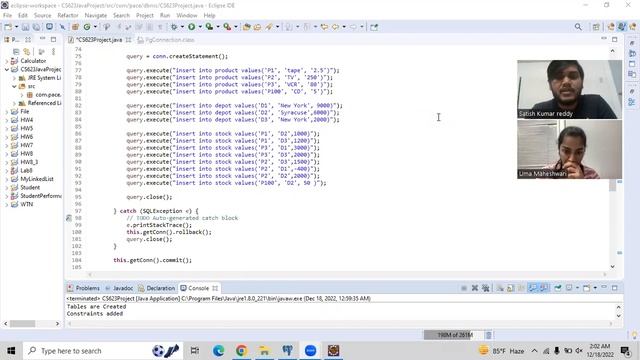Screen dimensions: 640x360
Task: Click the Coverage run icon
Action: click(209, 27)
